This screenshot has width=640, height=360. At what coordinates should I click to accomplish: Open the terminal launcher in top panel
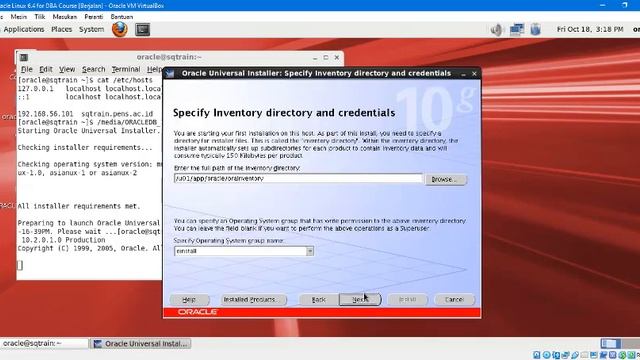tap(142, 29)
